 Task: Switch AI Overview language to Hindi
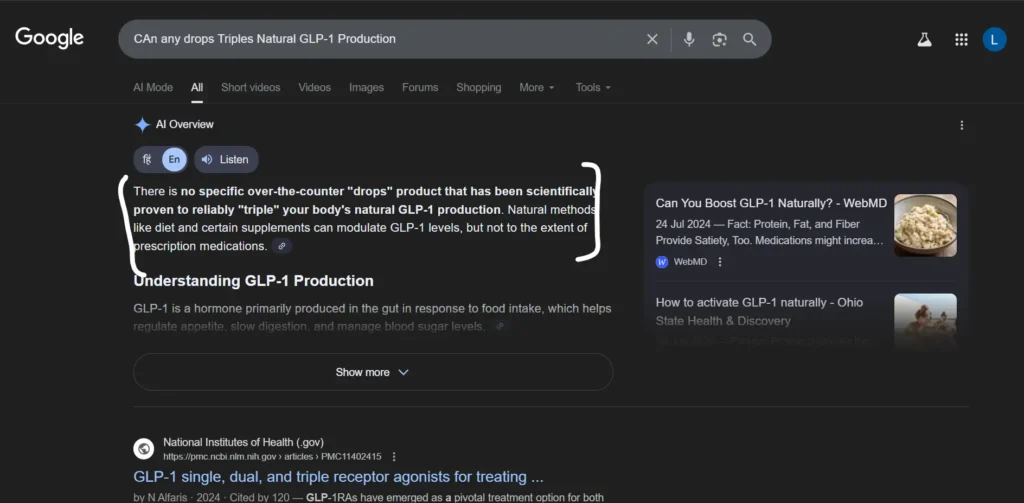pos(147,159)
